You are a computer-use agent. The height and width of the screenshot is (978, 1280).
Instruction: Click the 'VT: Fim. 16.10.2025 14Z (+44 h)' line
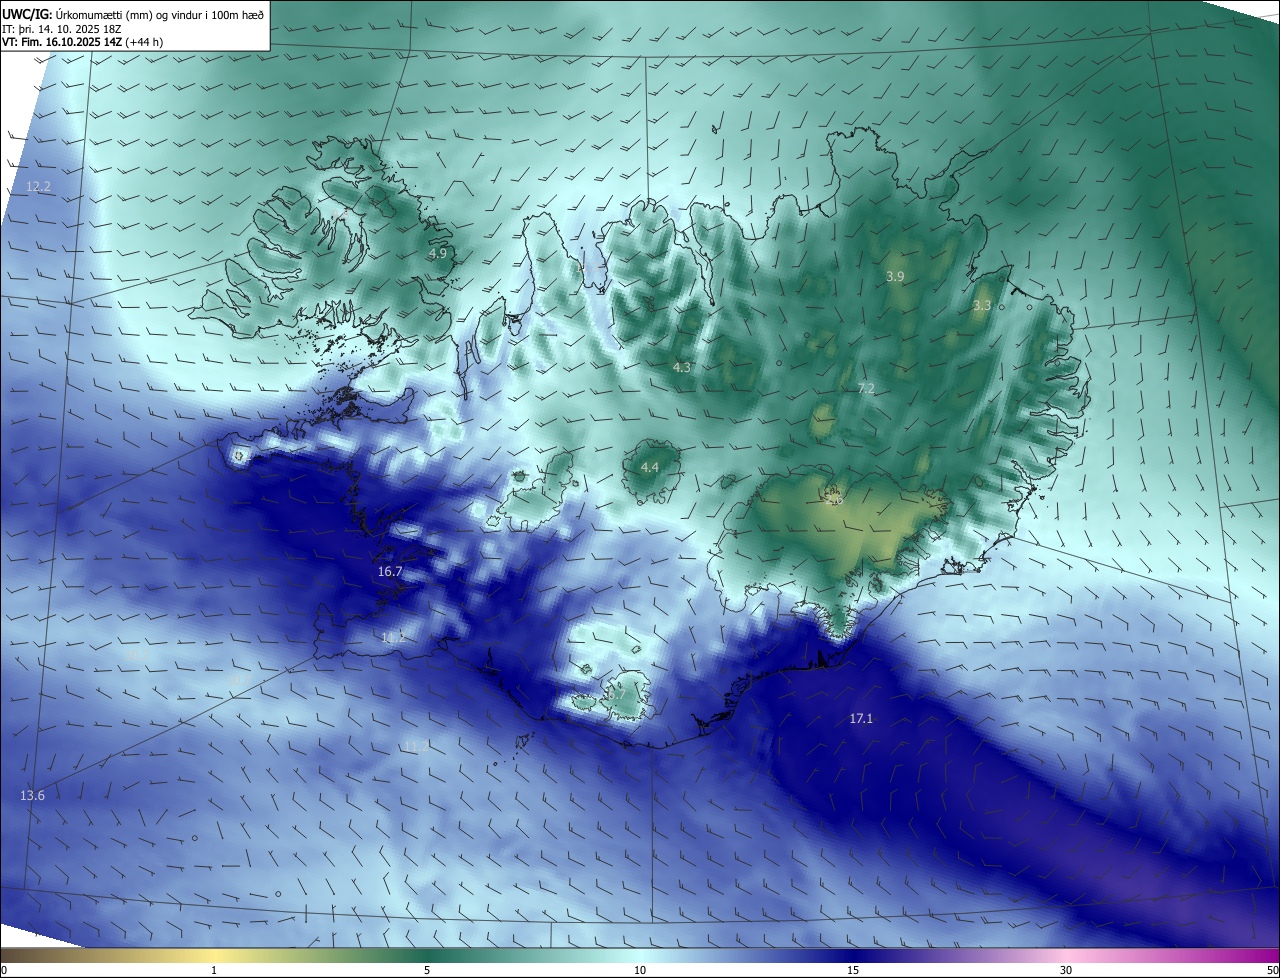pyautogui.click(x=82, y=42)
